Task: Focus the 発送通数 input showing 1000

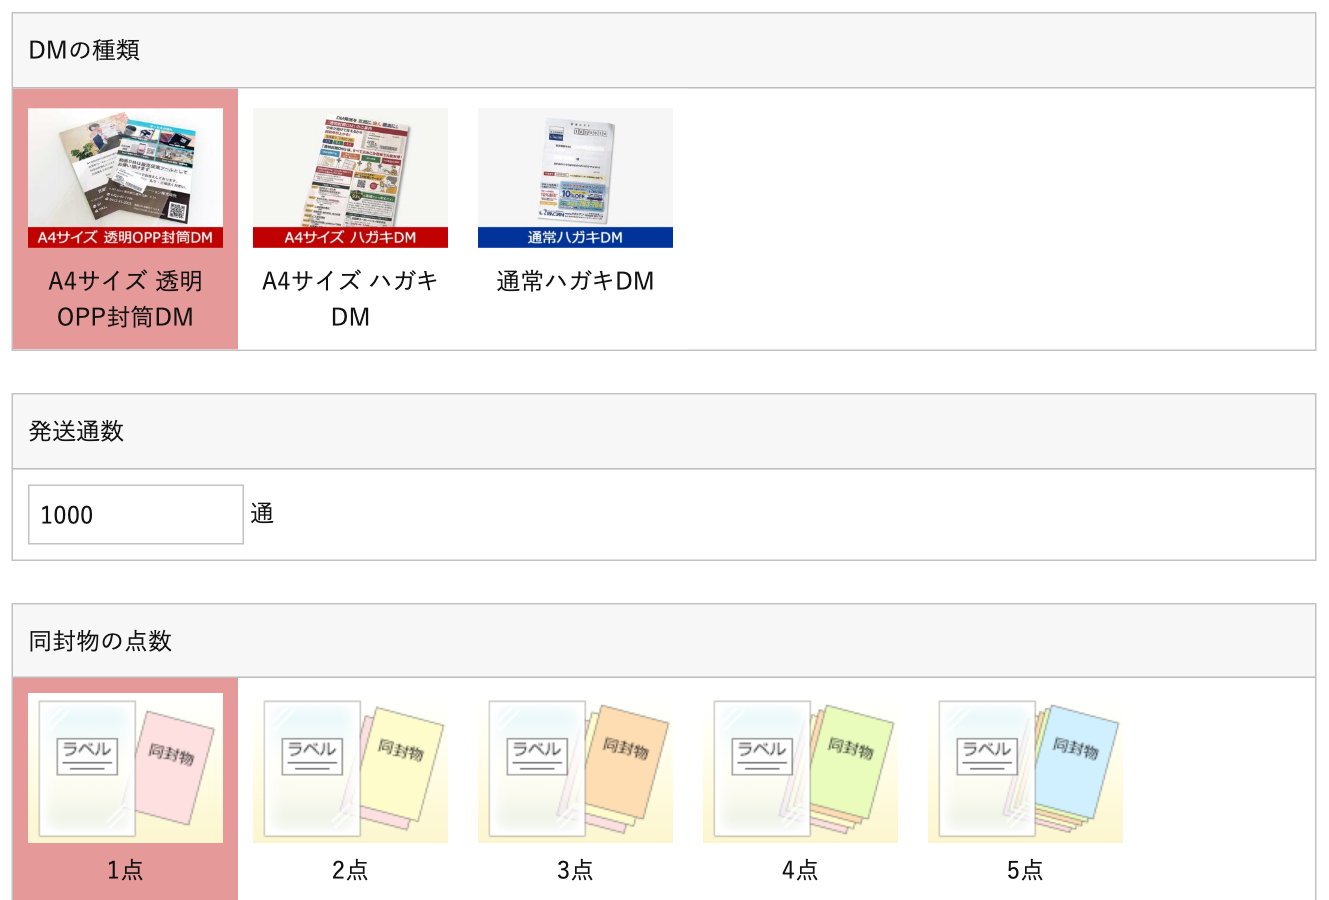Action: point(136,514)
